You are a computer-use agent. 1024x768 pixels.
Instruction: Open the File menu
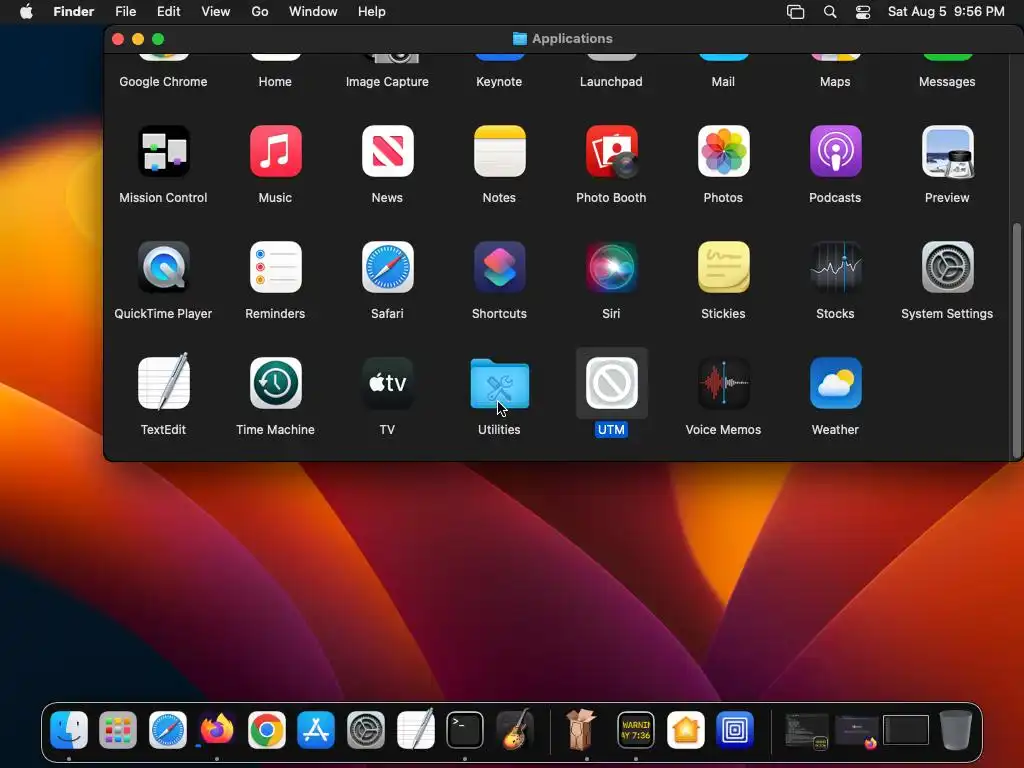click(125, 12)
